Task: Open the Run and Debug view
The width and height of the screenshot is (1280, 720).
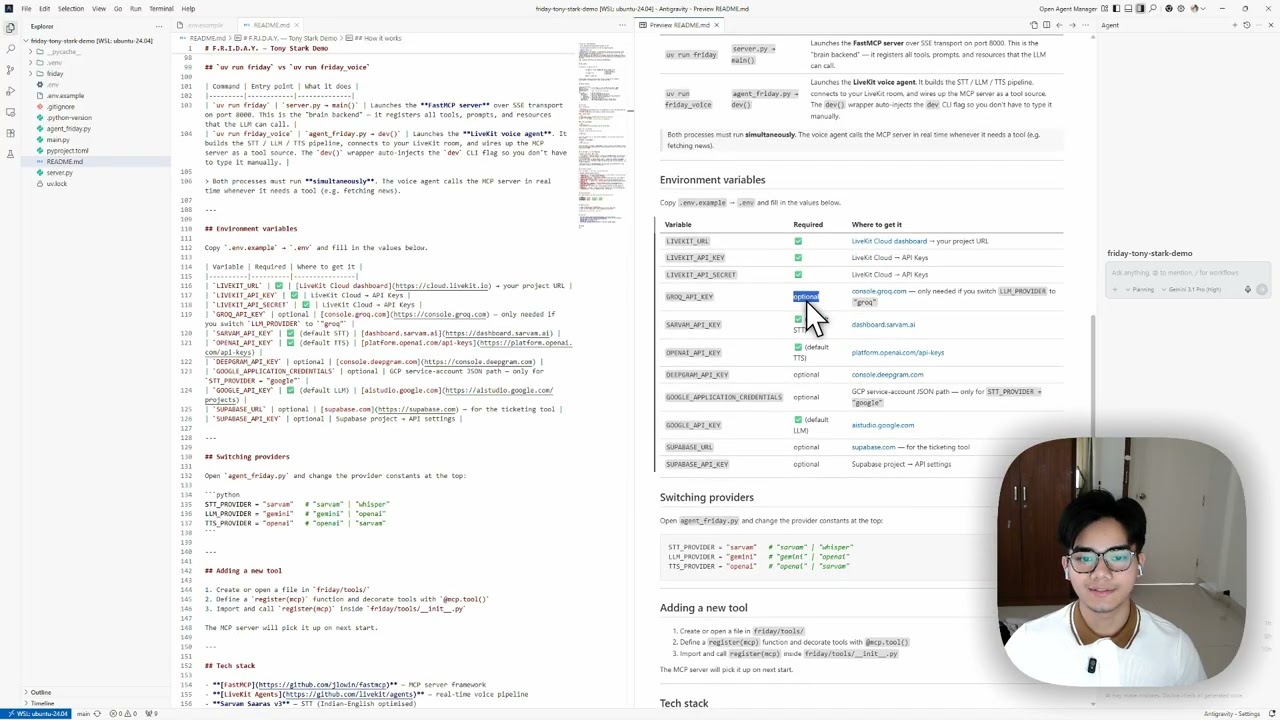Action: (10, 91)
